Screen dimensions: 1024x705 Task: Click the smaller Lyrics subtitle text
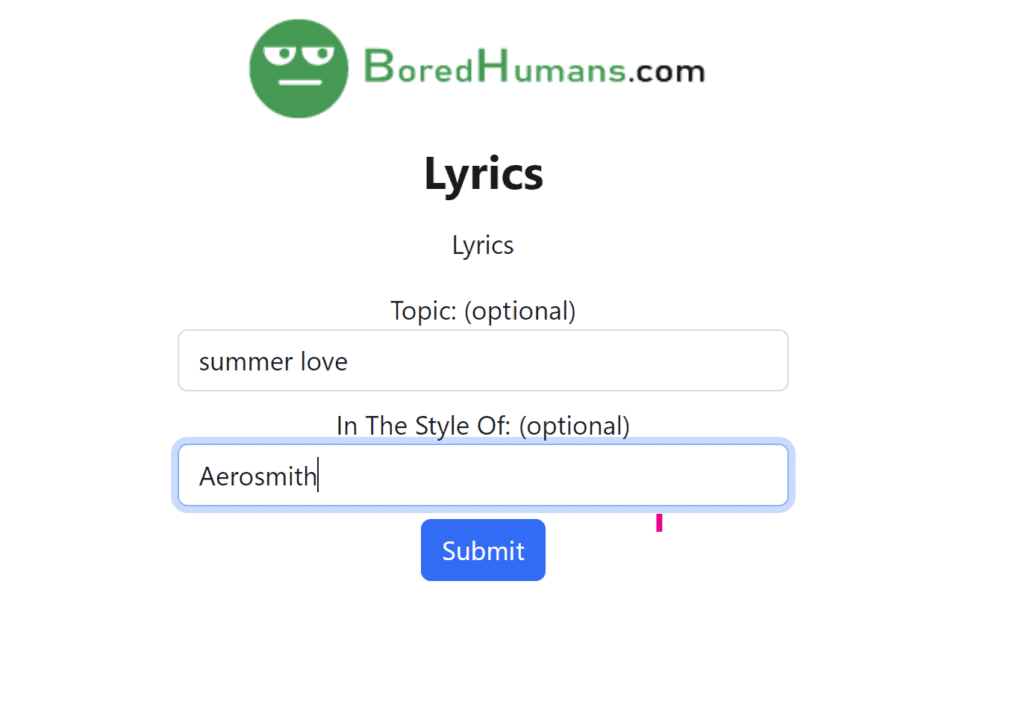tap(483, 245)
